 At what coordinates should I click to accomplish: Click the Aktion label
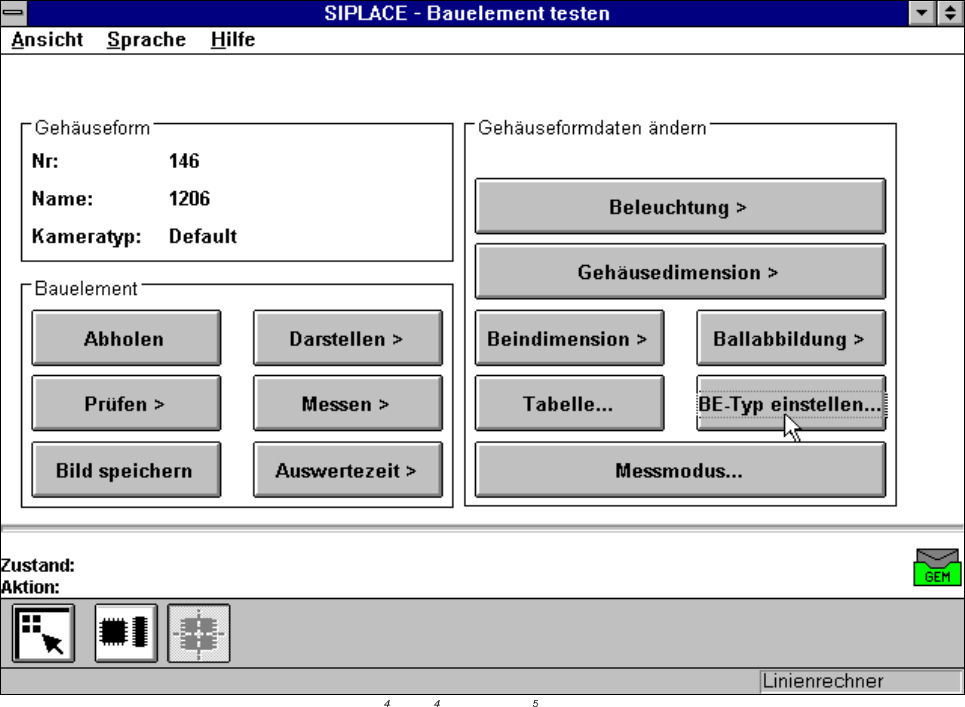(x=30, y=587)
